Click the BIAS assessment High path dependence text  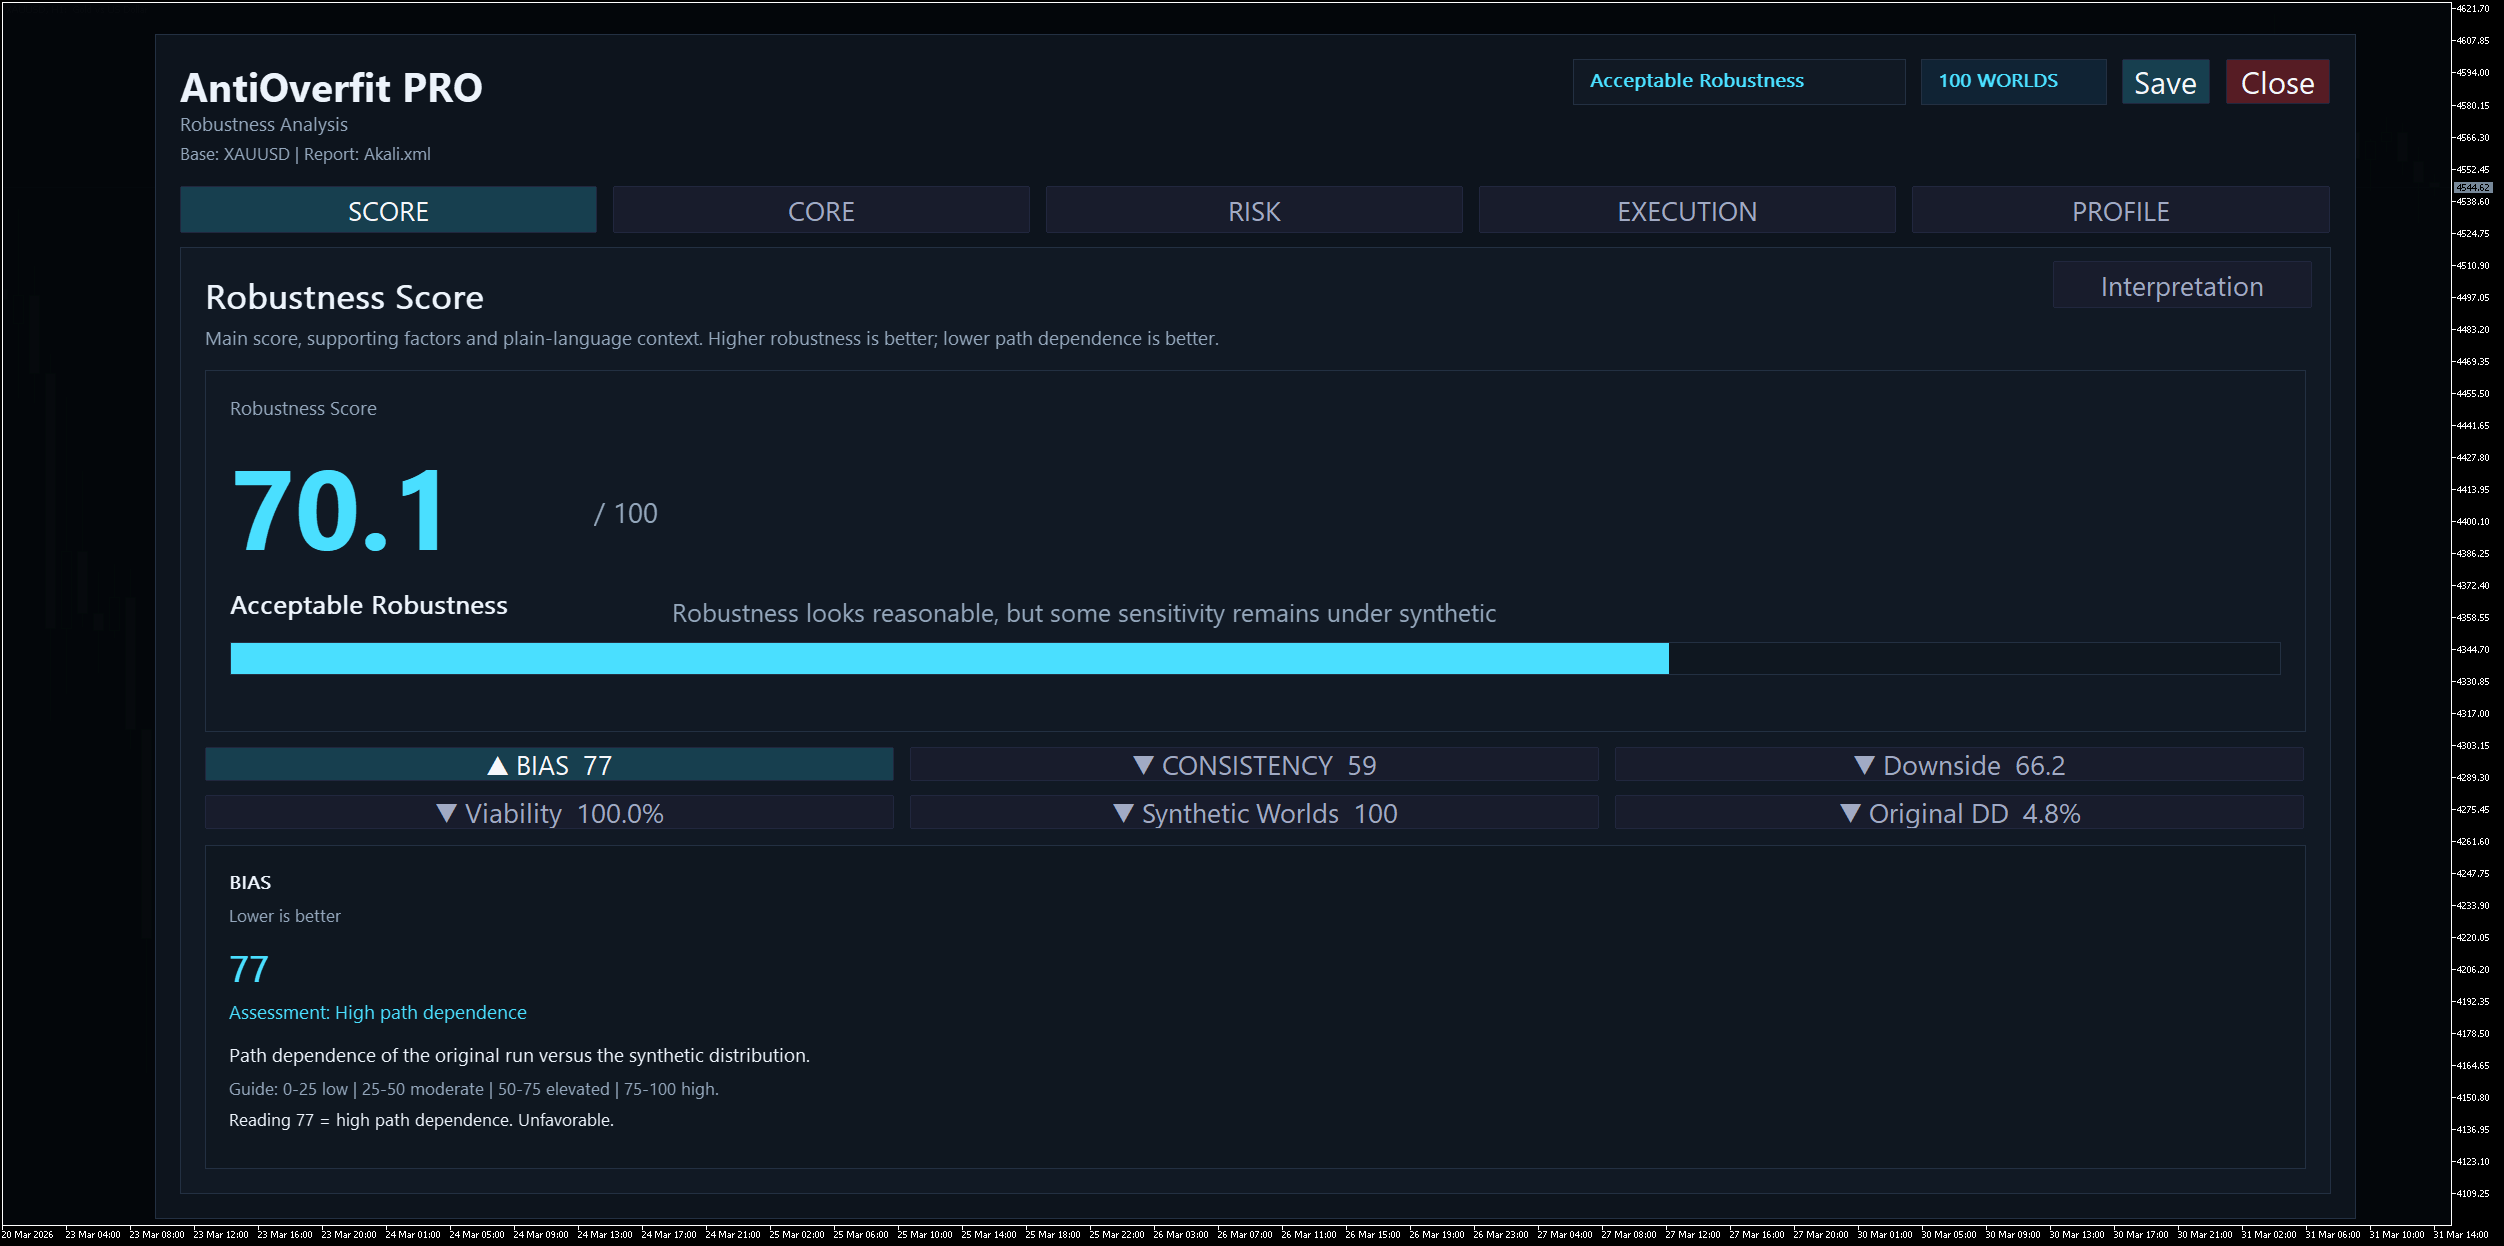(378, 1012)
